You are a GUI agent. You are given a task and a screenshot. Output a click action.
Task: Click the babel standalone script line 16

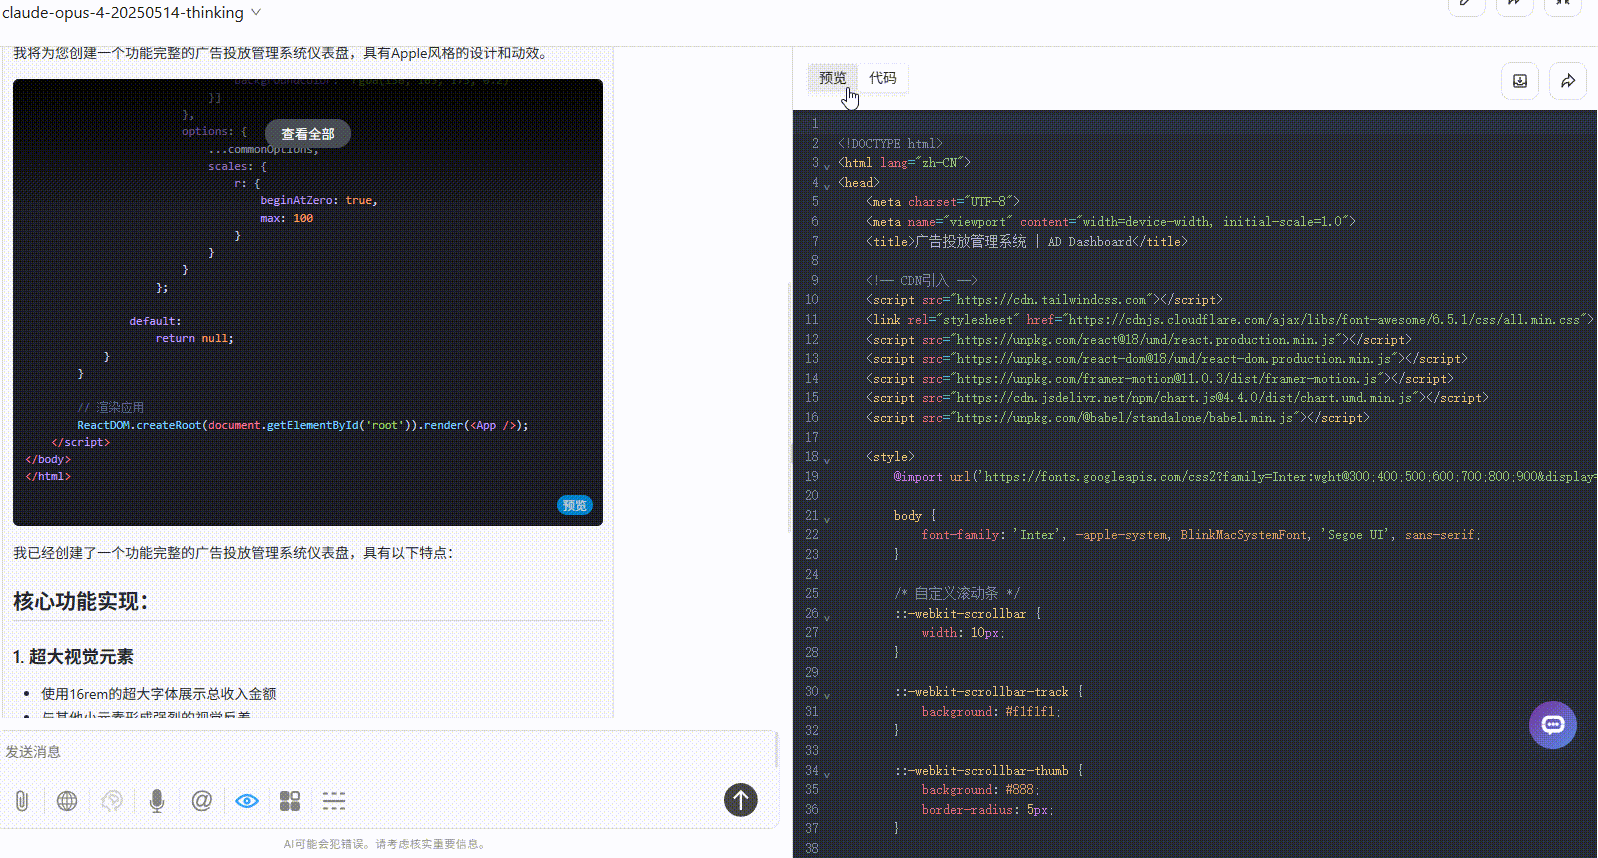(x=1118, y=418)
